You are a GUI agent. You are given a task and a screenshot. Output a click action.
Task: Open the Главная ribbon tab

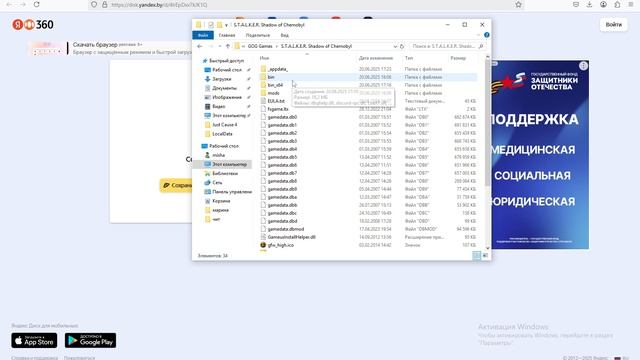point(227,36)
